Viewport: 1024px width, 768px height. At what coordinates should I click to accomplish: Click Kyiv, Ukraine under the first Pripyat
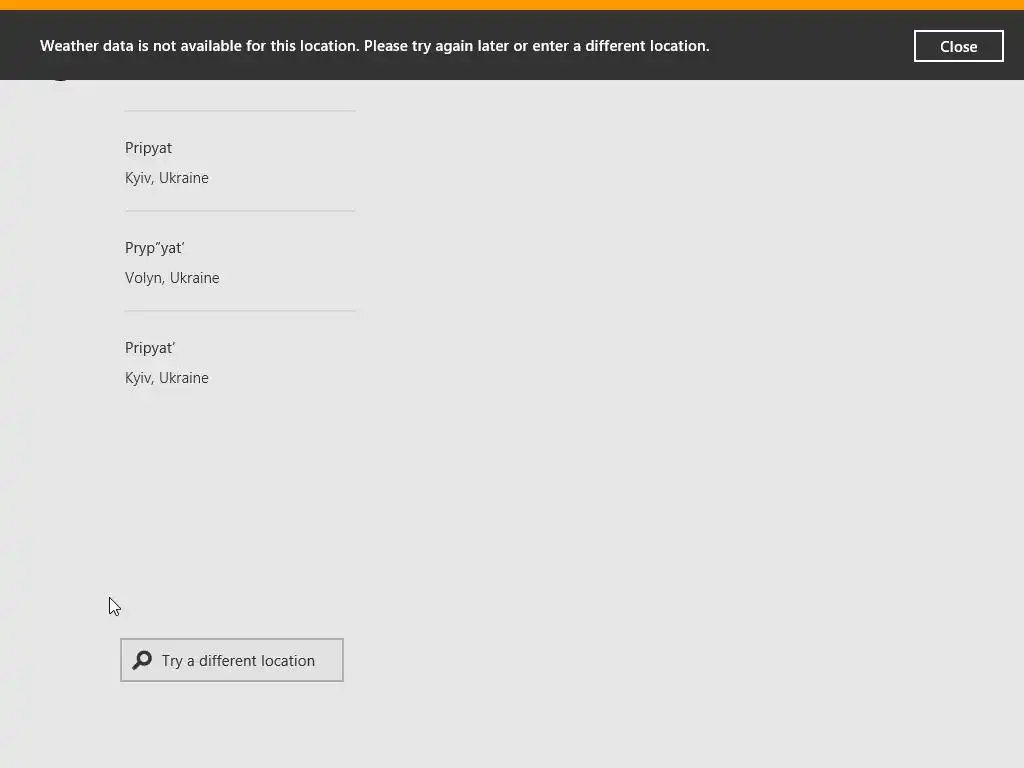click(167, 178)
